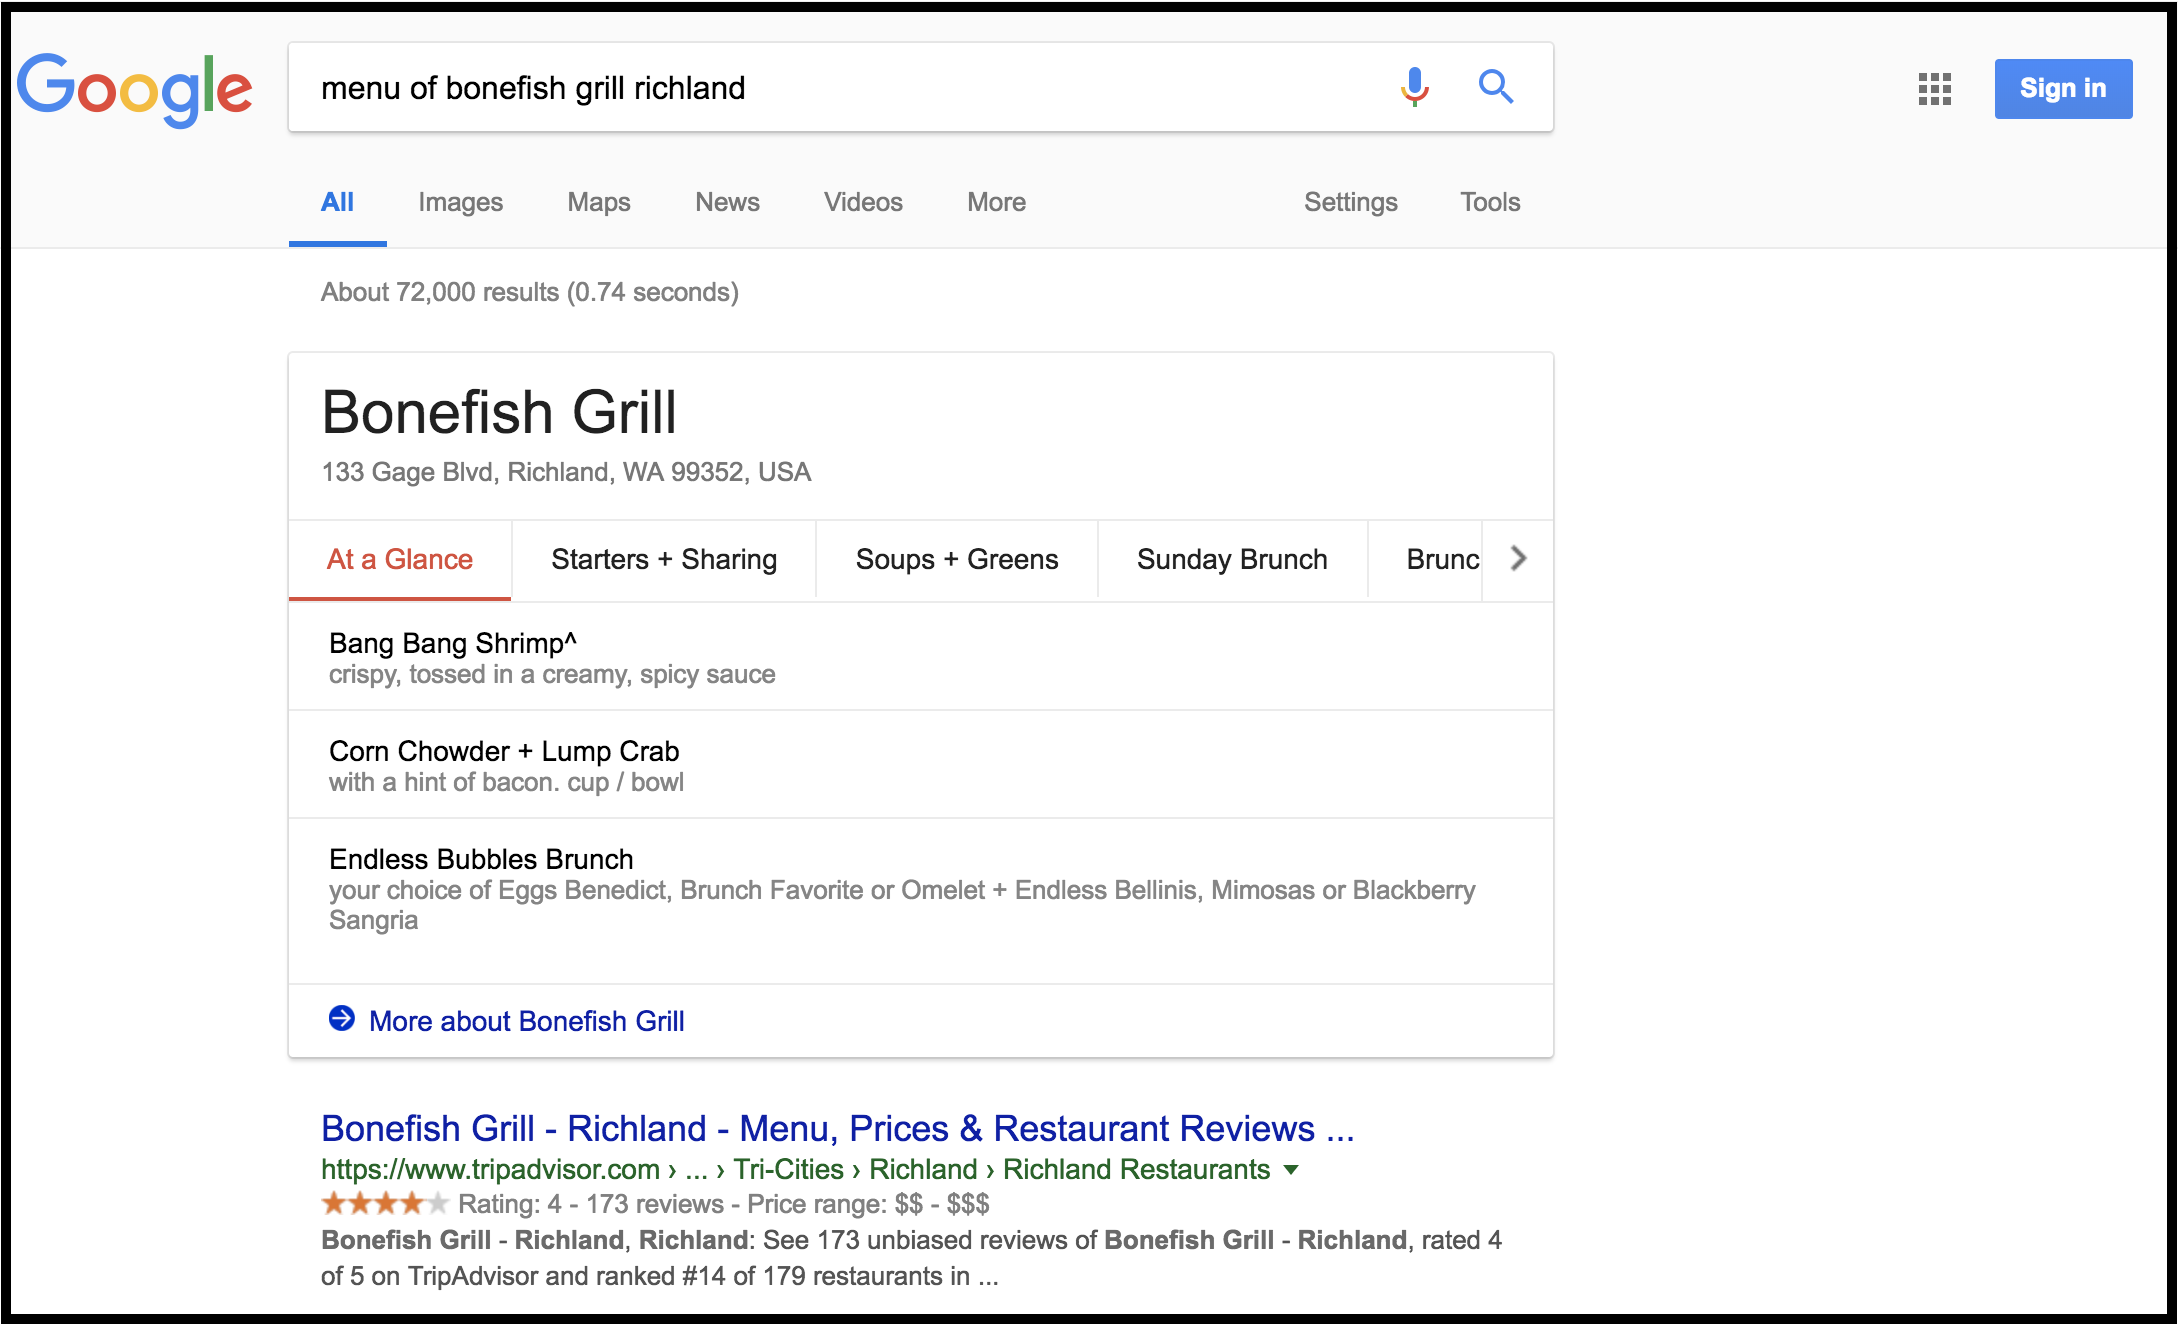Viewport: 2178px width, 1324px height.
Task: Click the blue magnifier search icon
Action: tap(1496, 87)
